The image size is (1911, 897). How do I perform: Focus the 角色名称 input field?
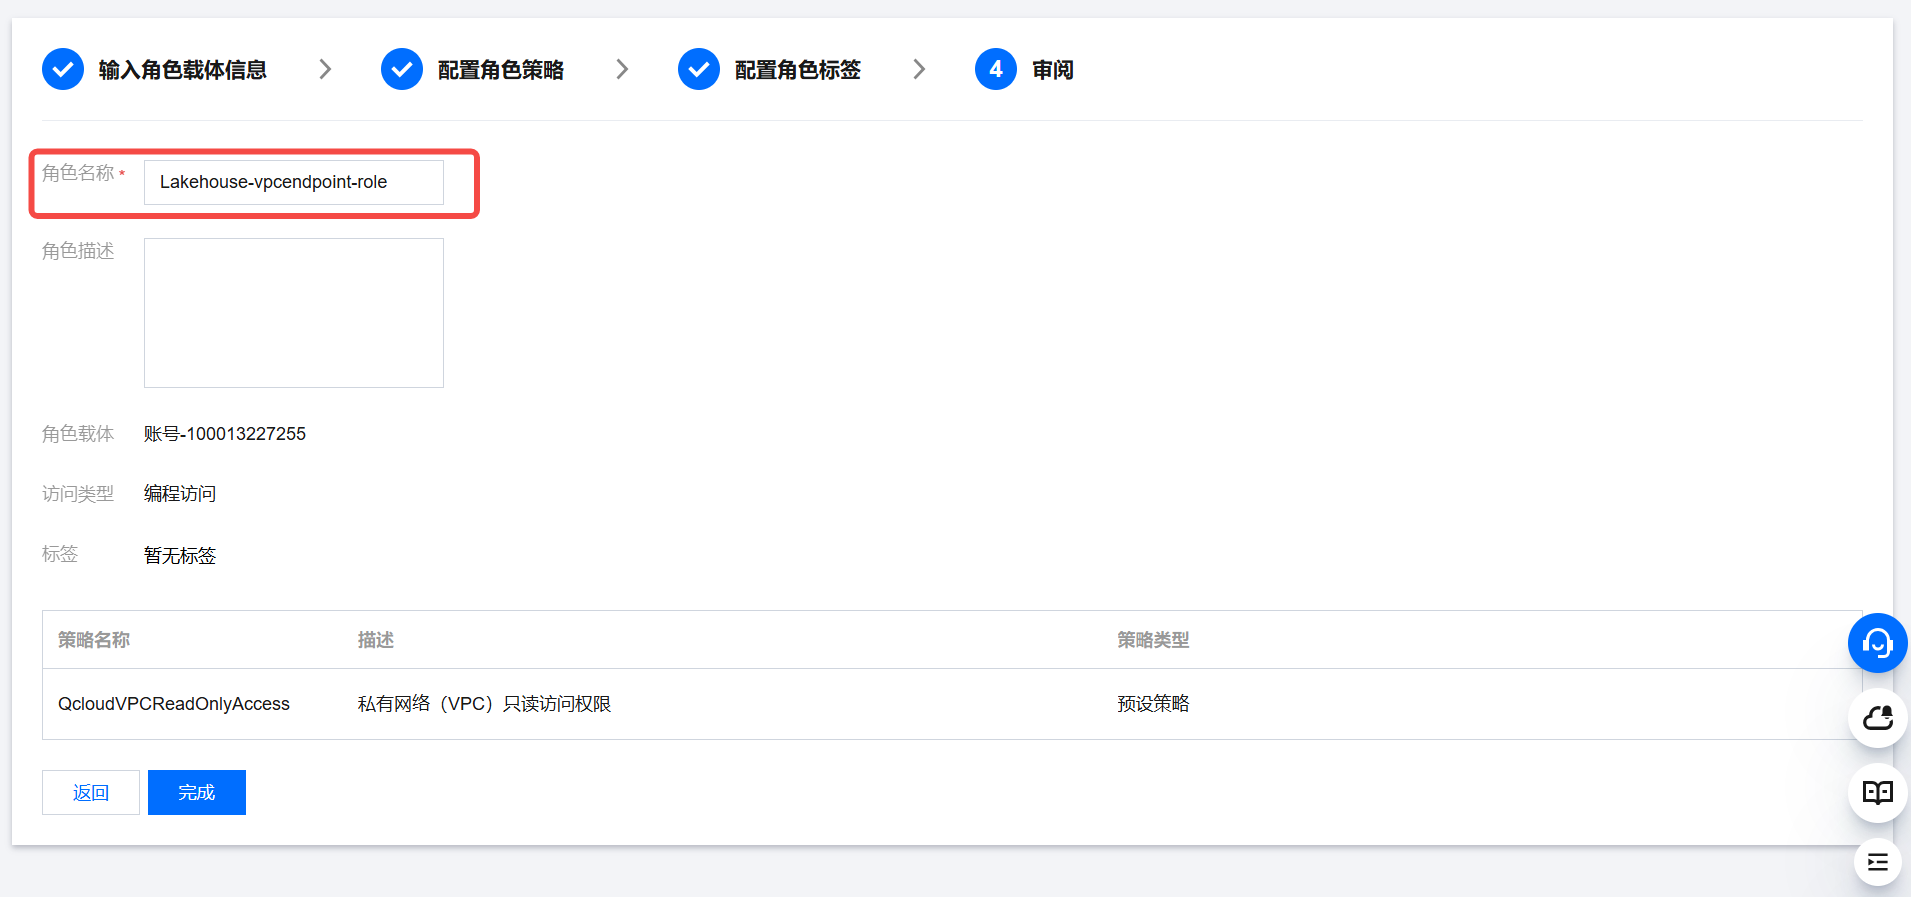[x=293, y=183]
